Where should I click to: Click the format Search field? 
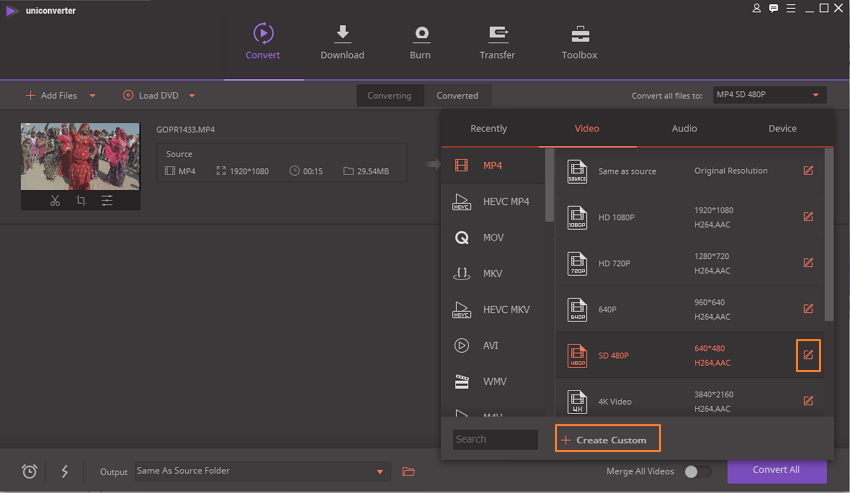(495, 439)
